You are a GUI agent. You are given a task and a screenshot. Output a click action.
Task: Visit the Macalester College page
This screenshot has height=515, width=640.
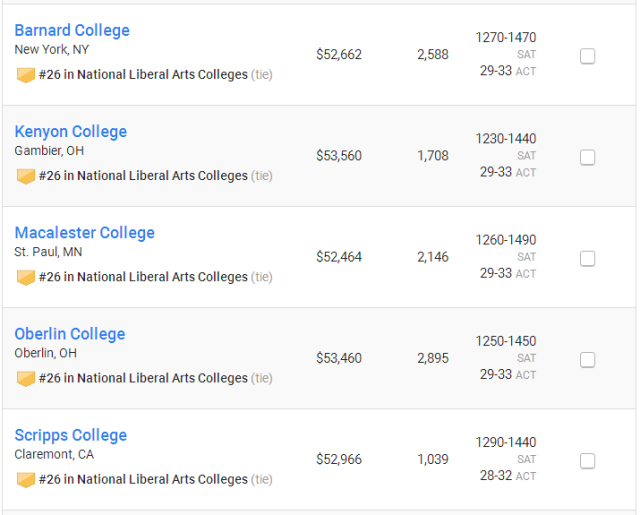point(84,233)
